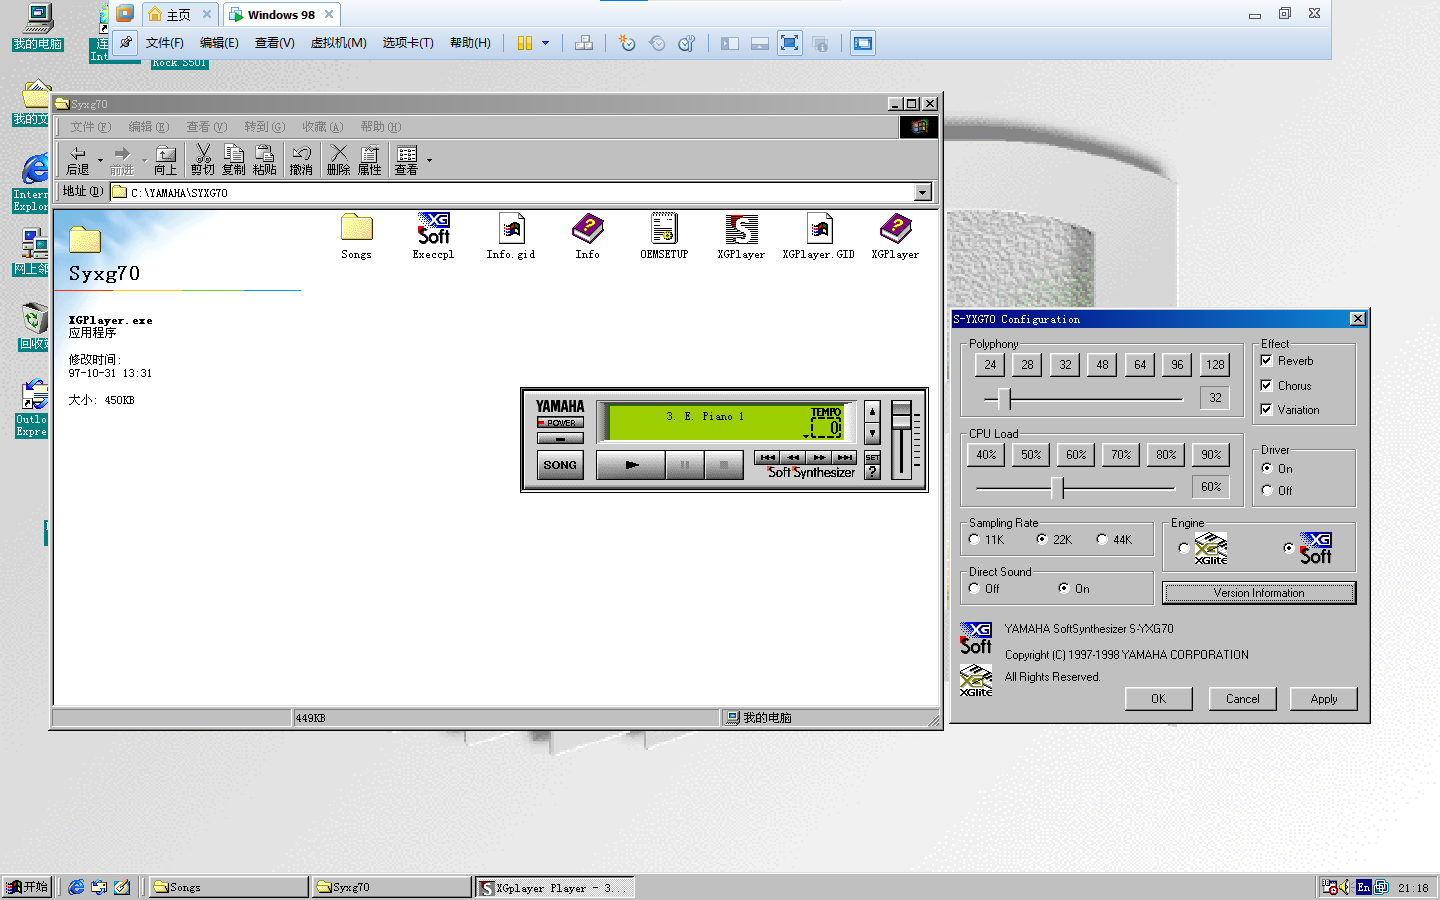Screen dimensions: 1440x900
Task: Click the rewind button on XGPlayer
Action: pos(793,457)
